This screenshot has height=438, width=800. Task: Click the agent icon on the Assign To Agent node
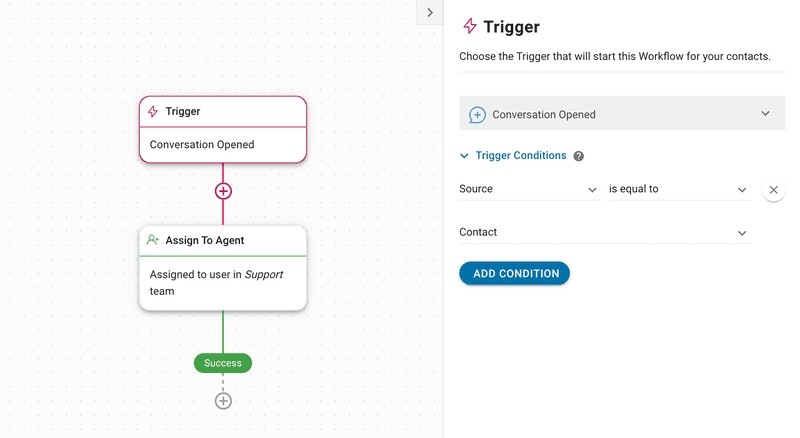[152, 240]
